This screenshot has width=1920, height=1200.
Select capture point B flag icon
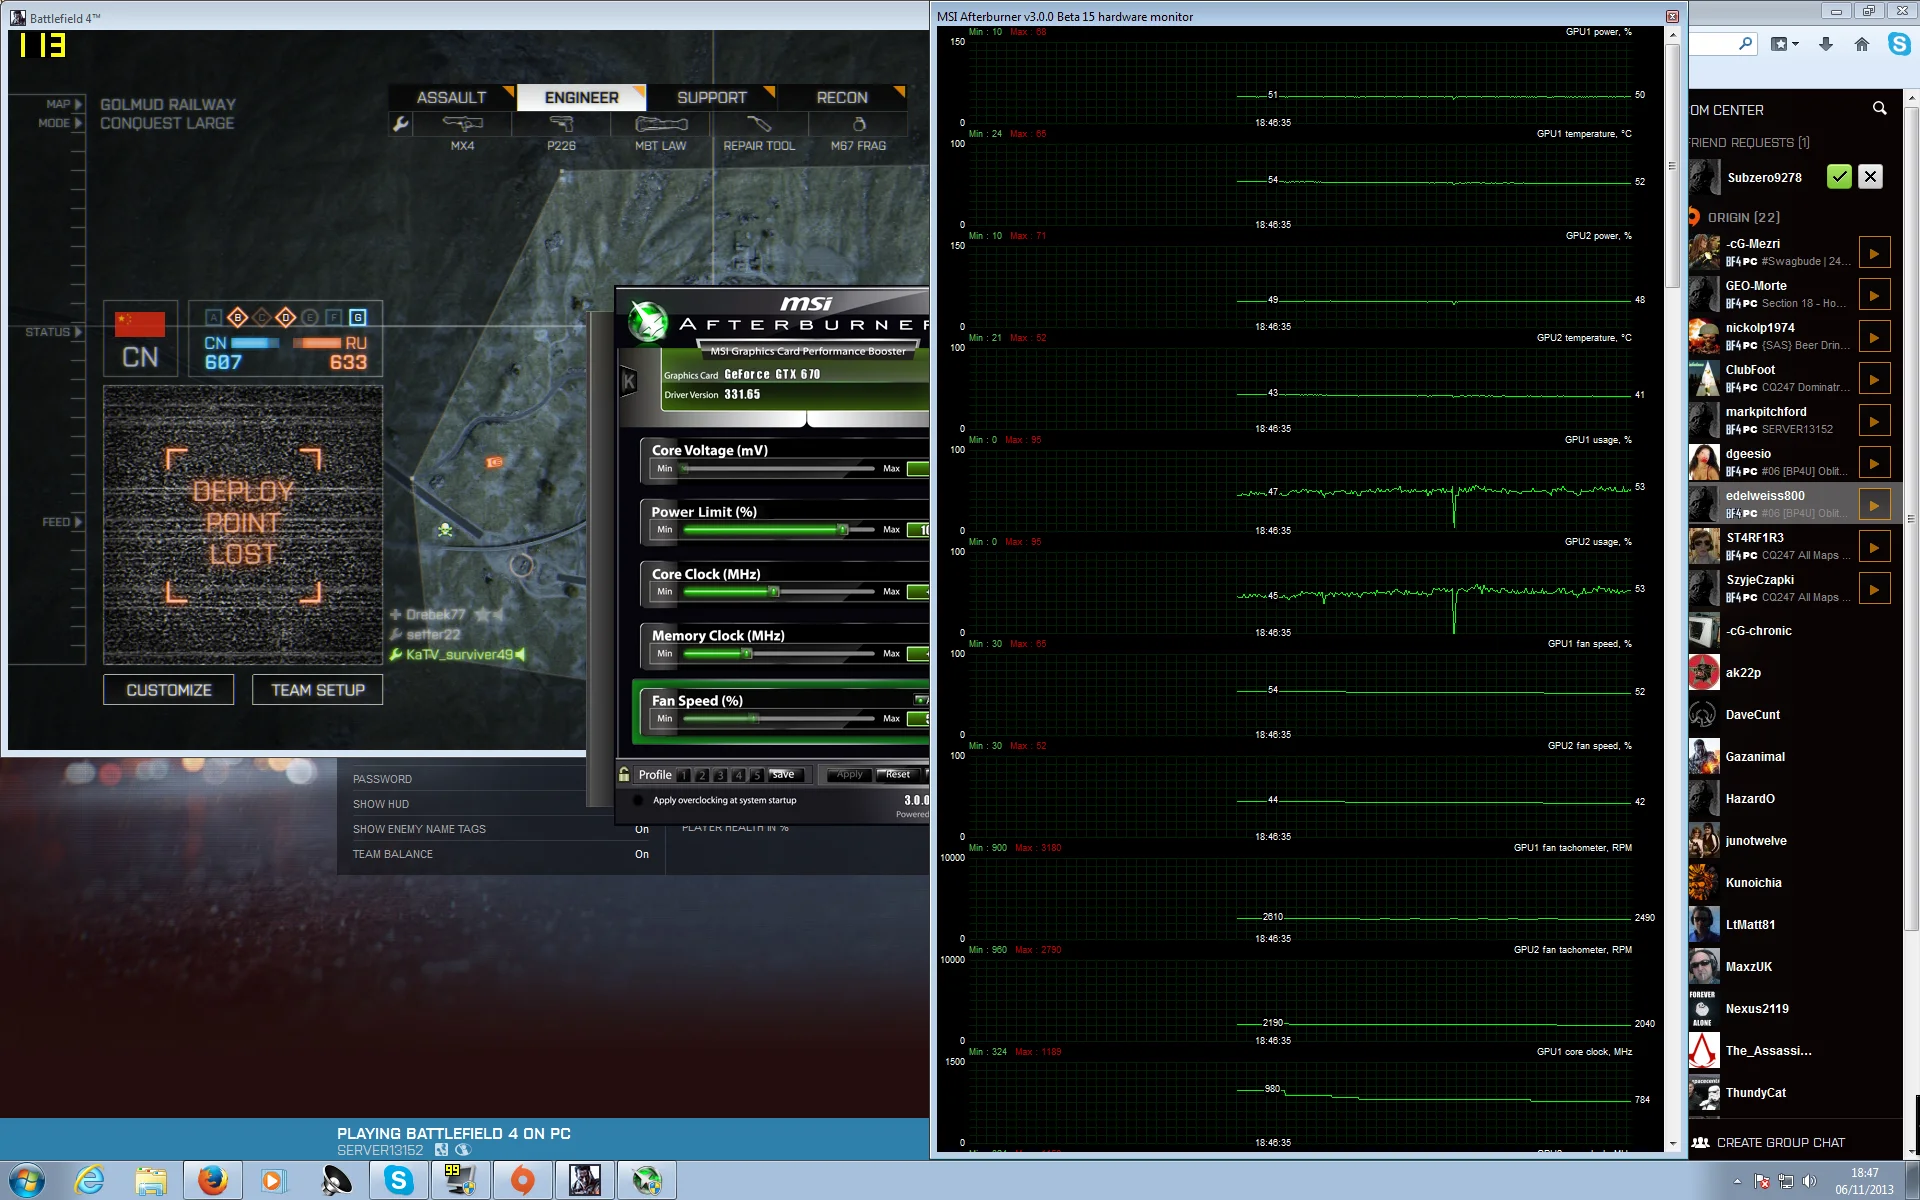coord(237,317)
